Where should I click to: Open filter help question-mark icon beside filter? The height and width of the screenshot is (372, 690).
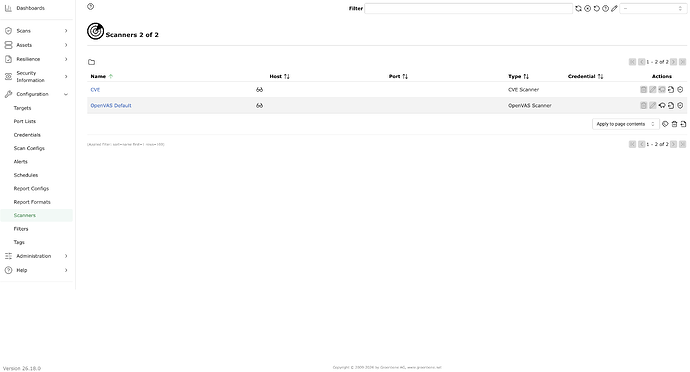point(606,8)
